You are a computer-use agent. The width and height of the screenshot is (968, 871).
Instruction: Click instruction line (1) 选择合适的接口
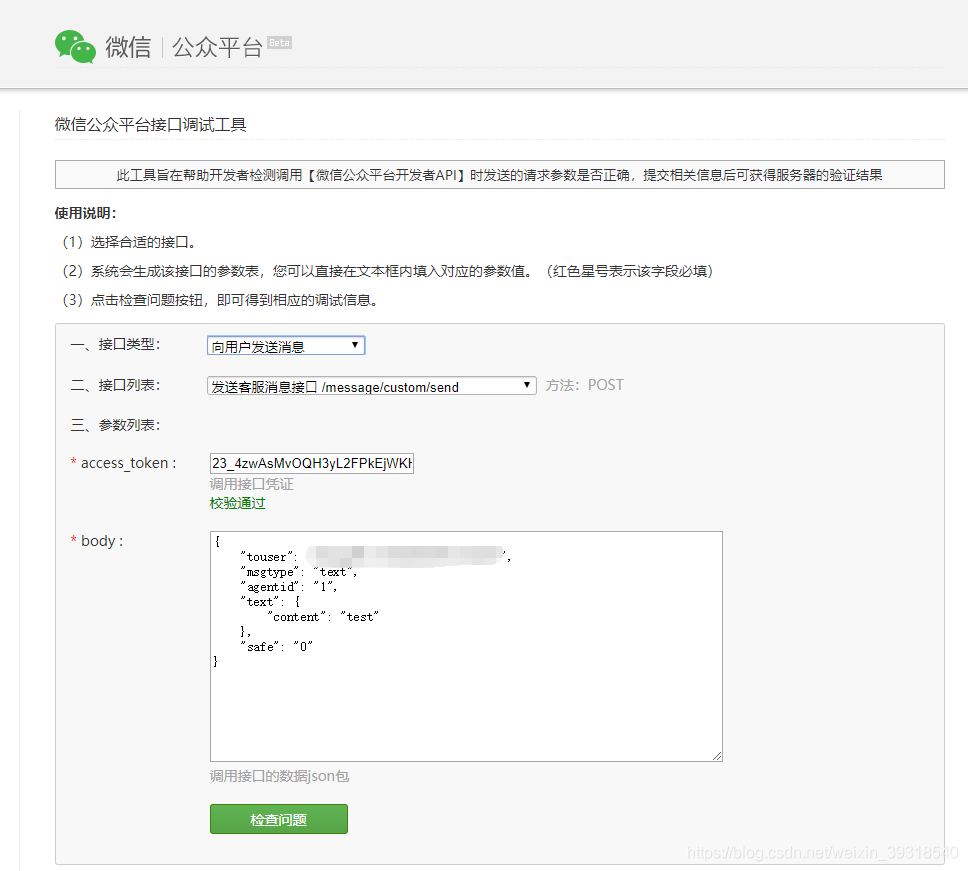point(129,242)
